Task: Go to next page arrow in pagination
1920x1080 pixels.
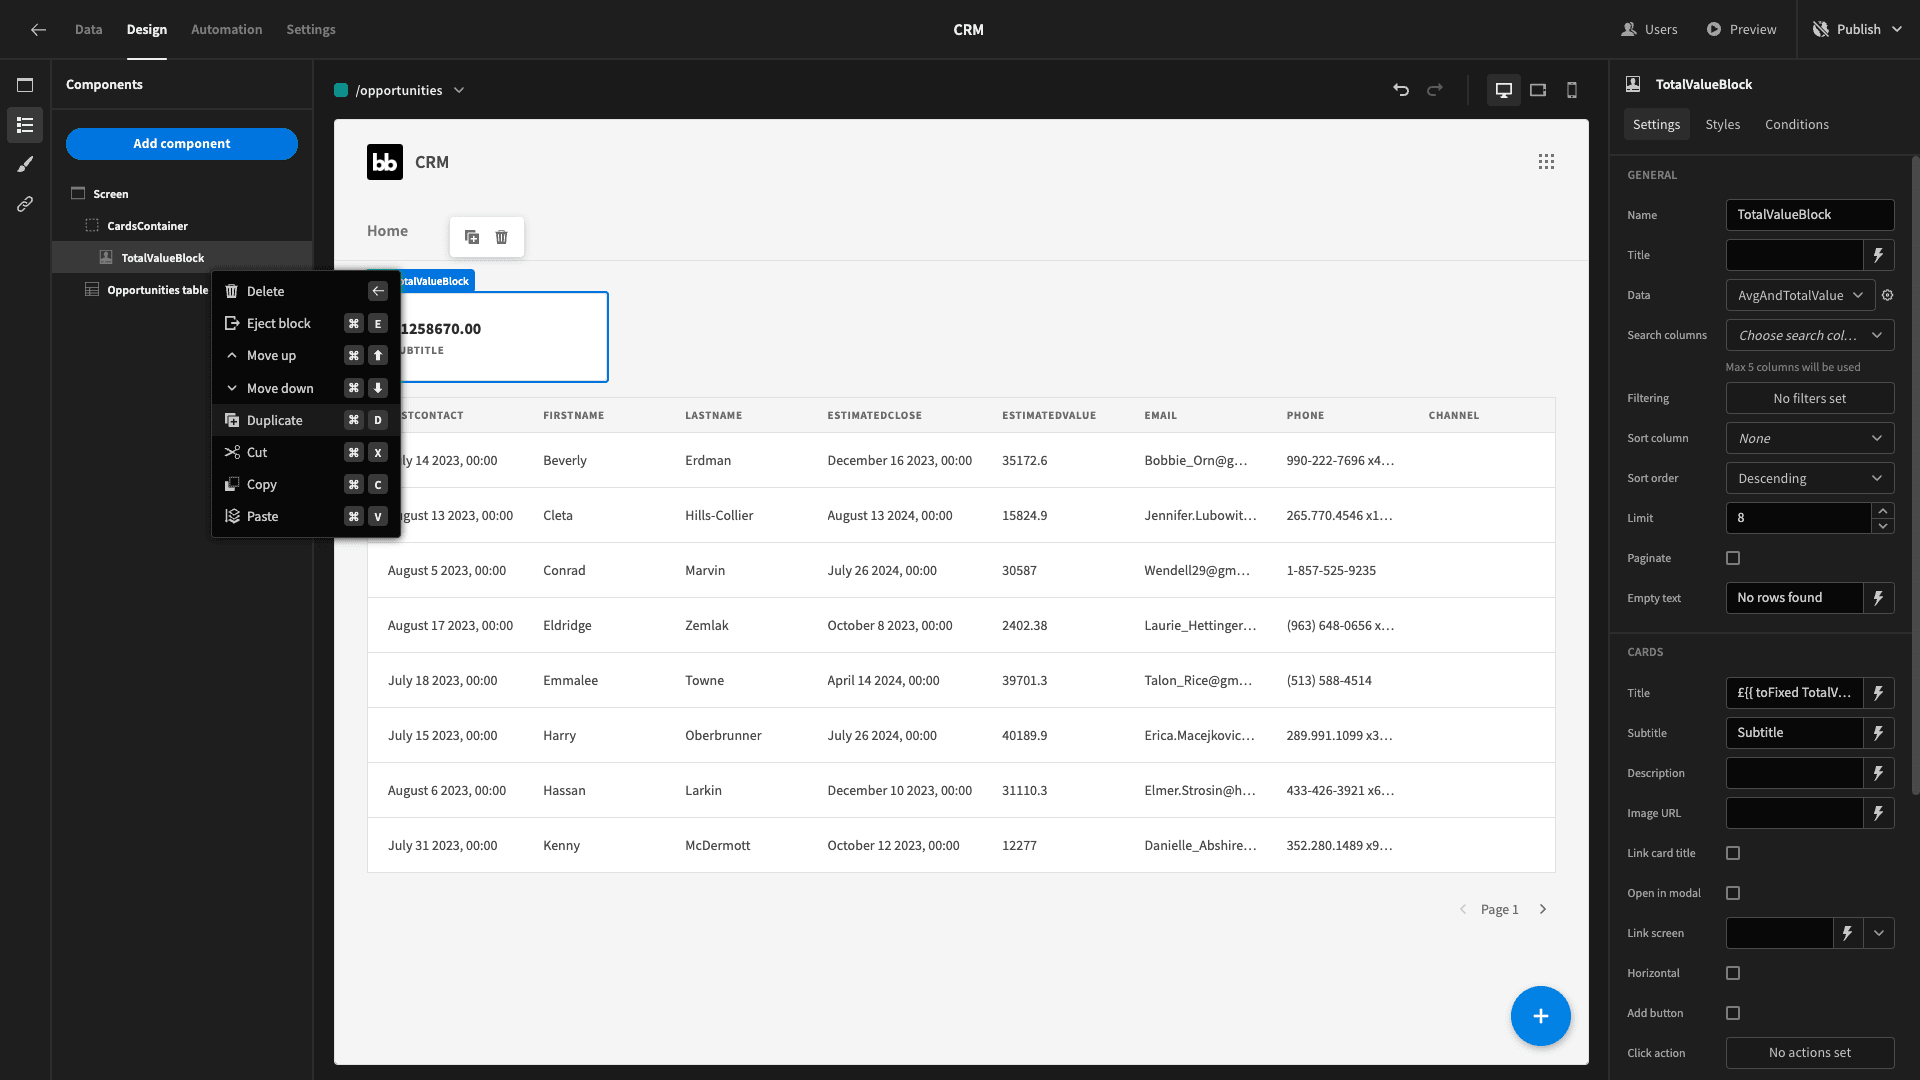Action: (1543, 909)
